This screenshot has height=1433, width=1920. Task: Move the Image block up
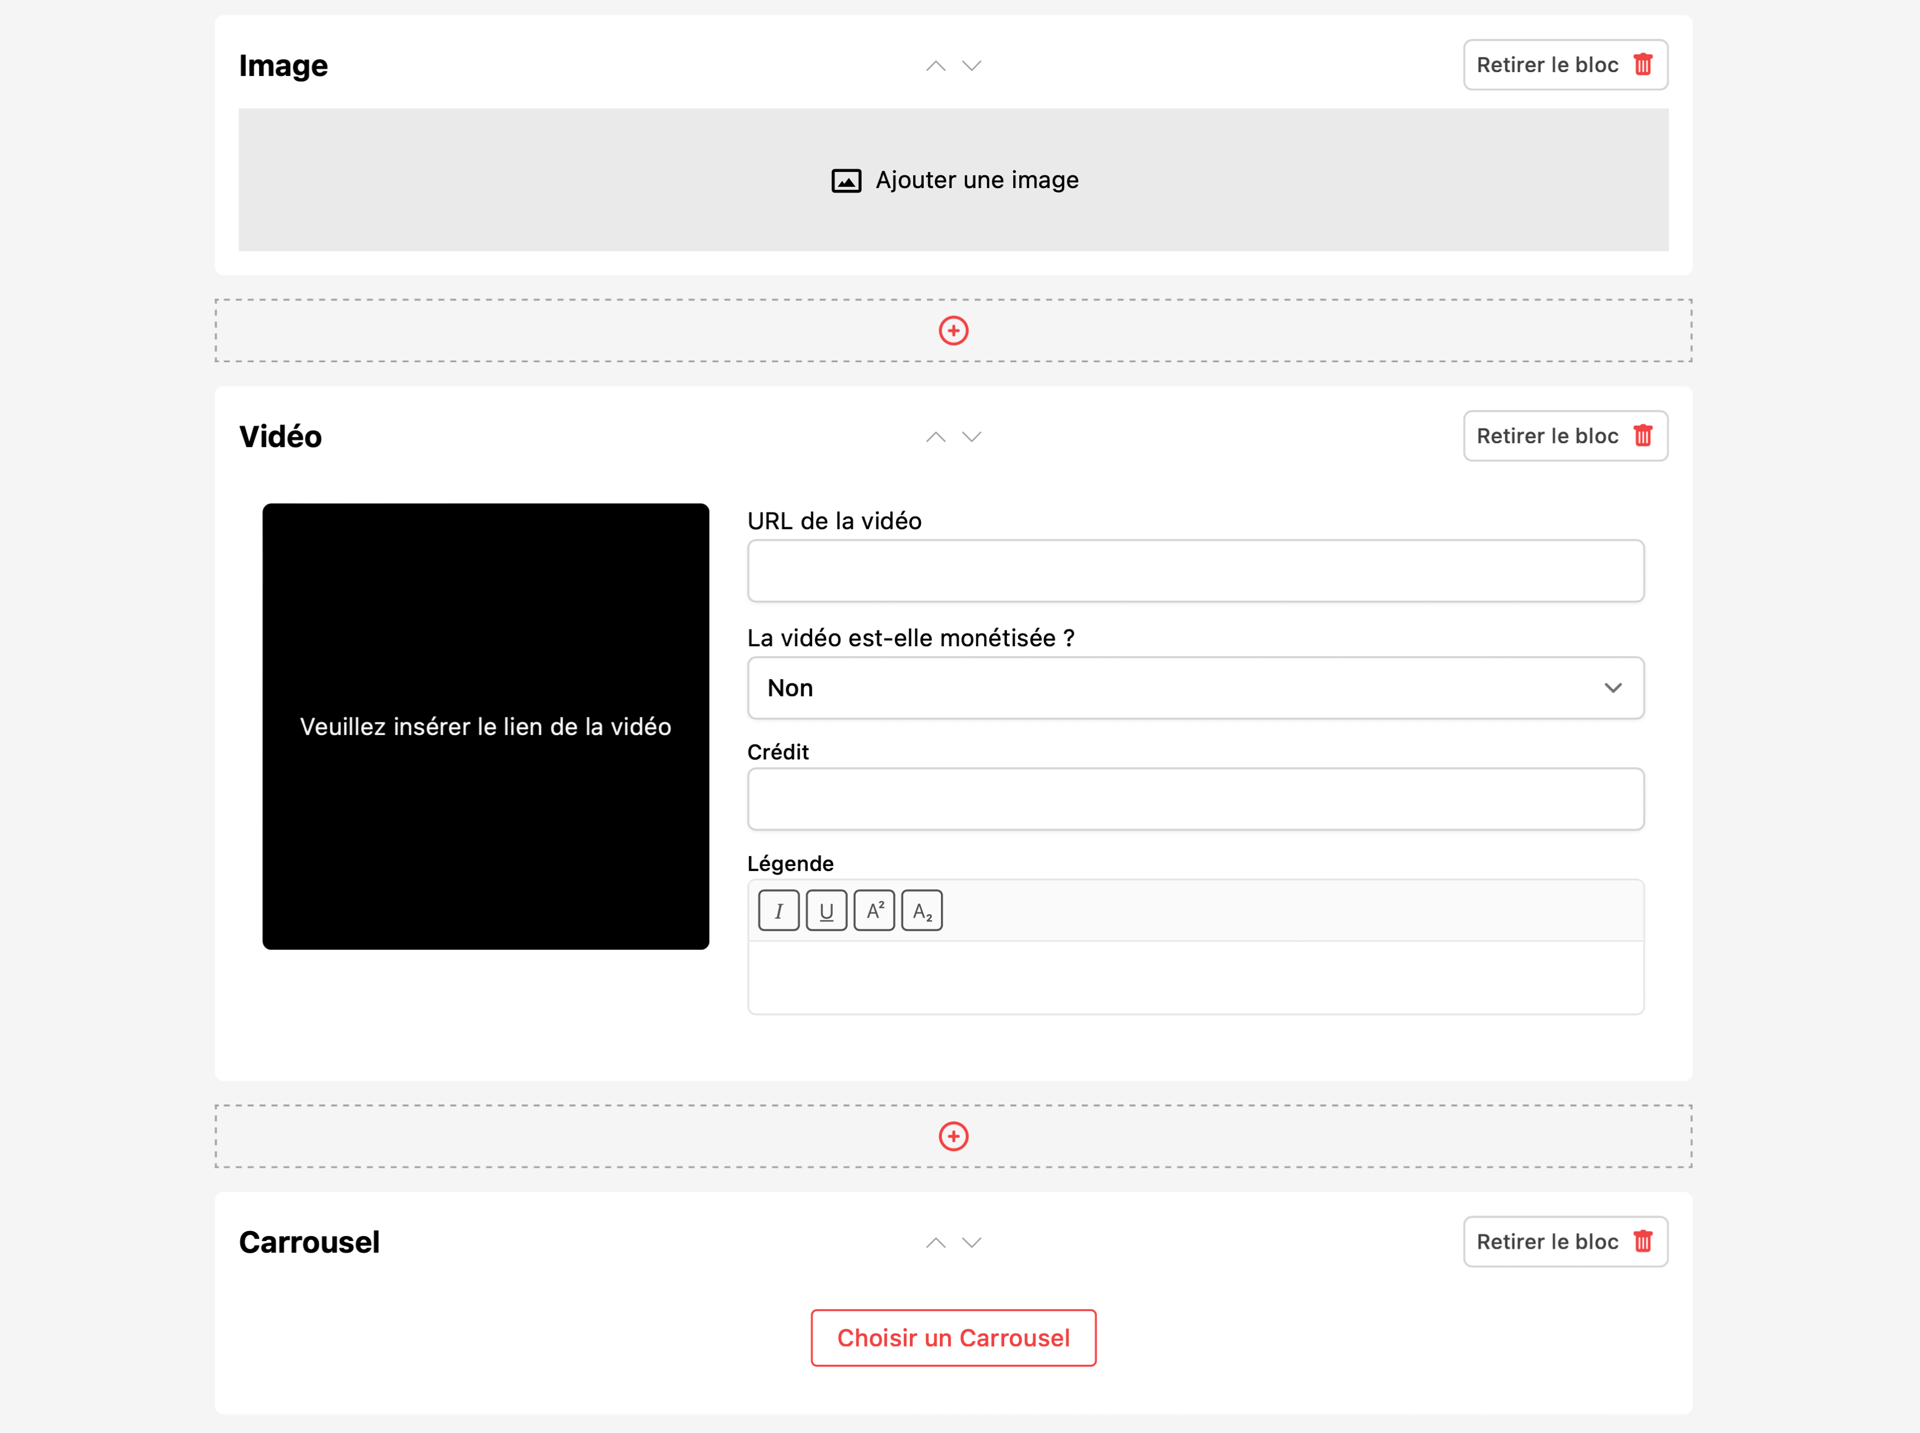[935, 66]
